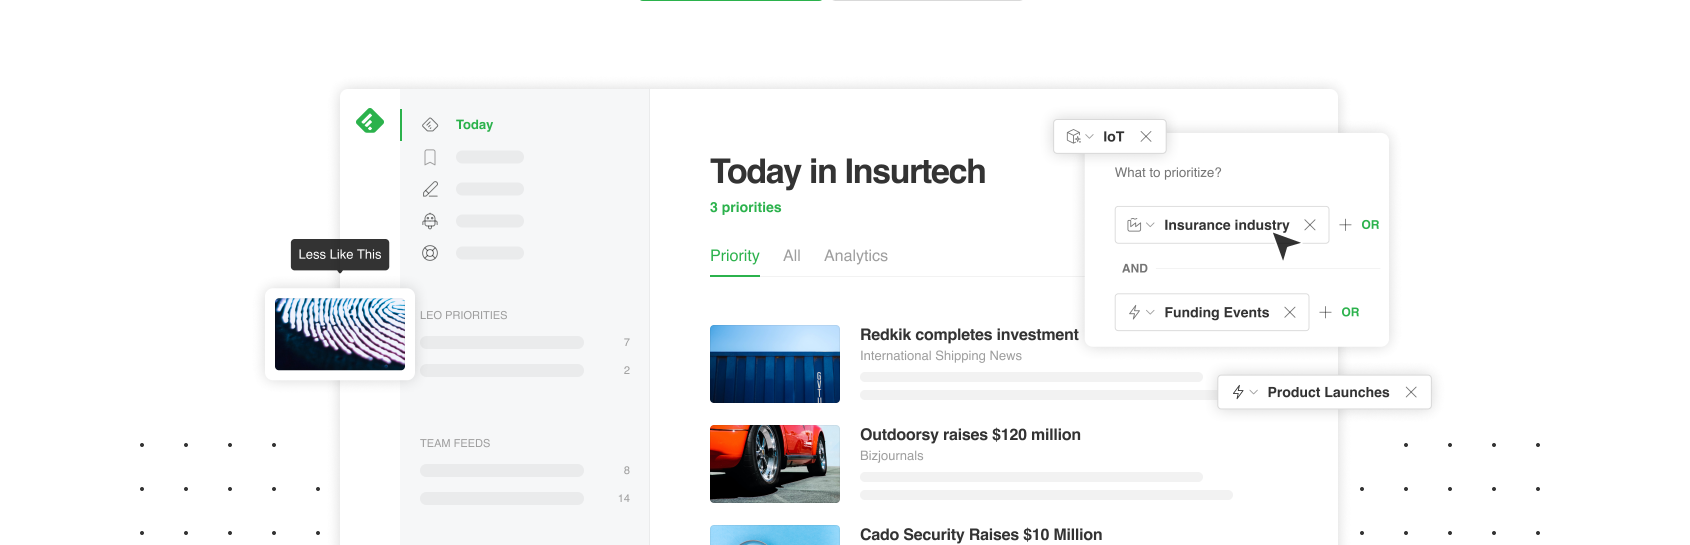
Task: Click the fingerprint image thumbnail
Action: [340, 334]
